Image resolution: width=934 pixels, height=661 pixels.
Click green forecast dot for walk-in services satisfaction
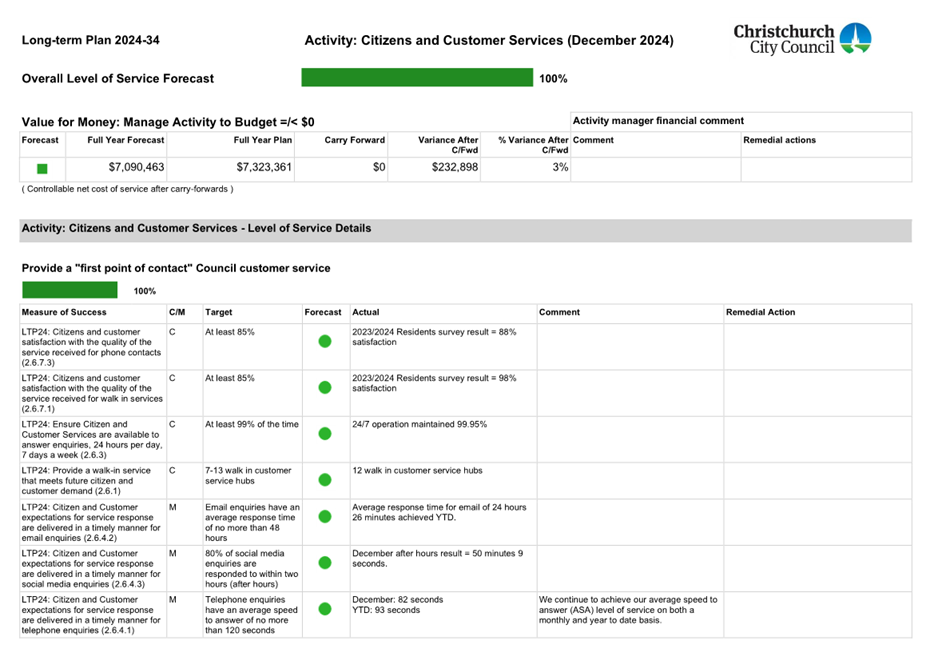tap(324, 388)
